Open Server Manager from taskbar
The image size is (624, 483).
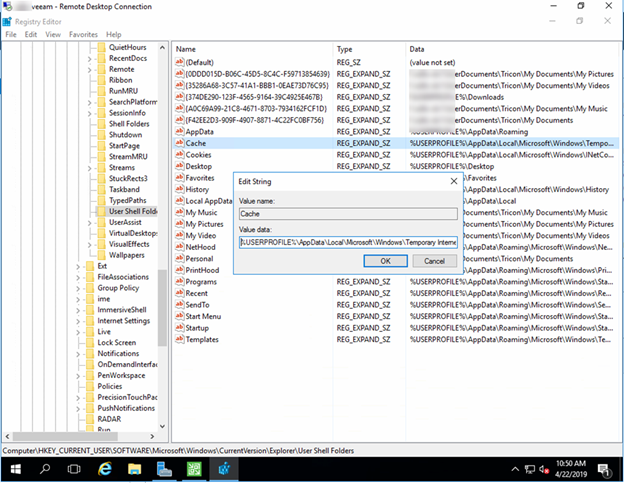tap(164, 469)
